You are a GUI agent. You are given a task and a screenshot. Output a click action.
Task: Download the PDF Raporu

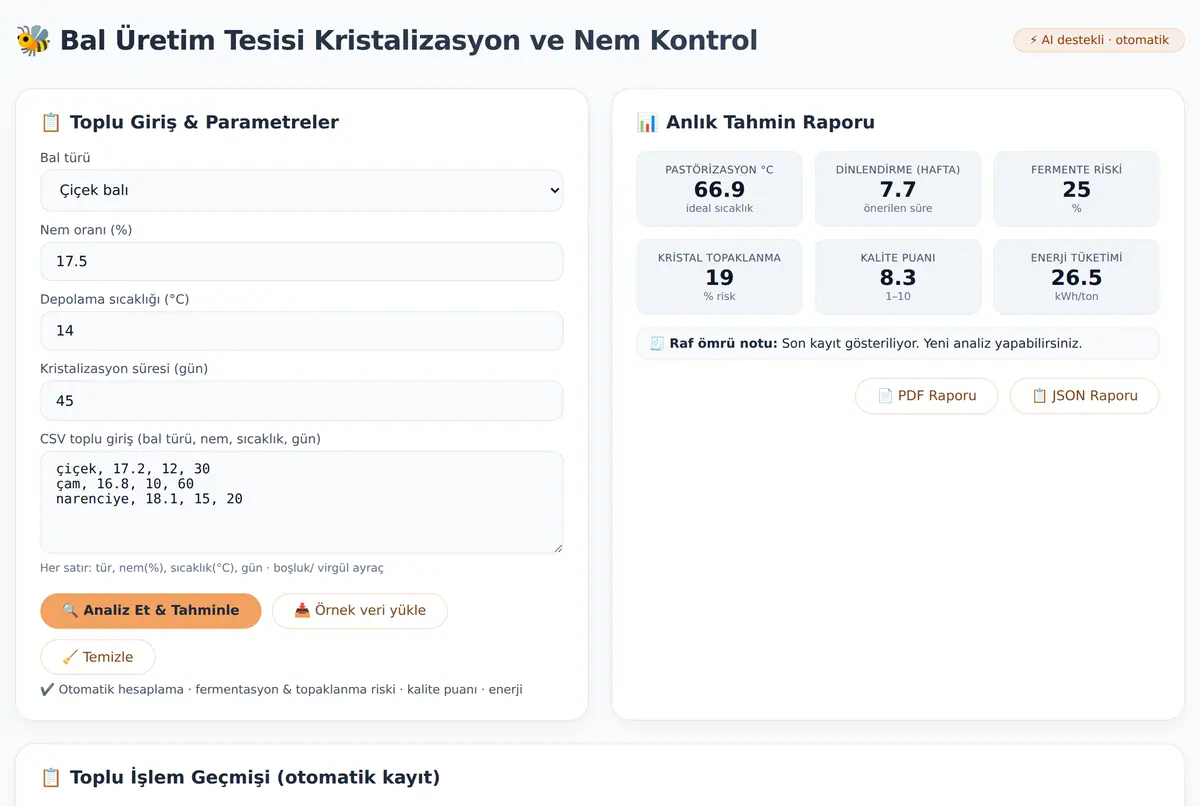pos(927,396)
